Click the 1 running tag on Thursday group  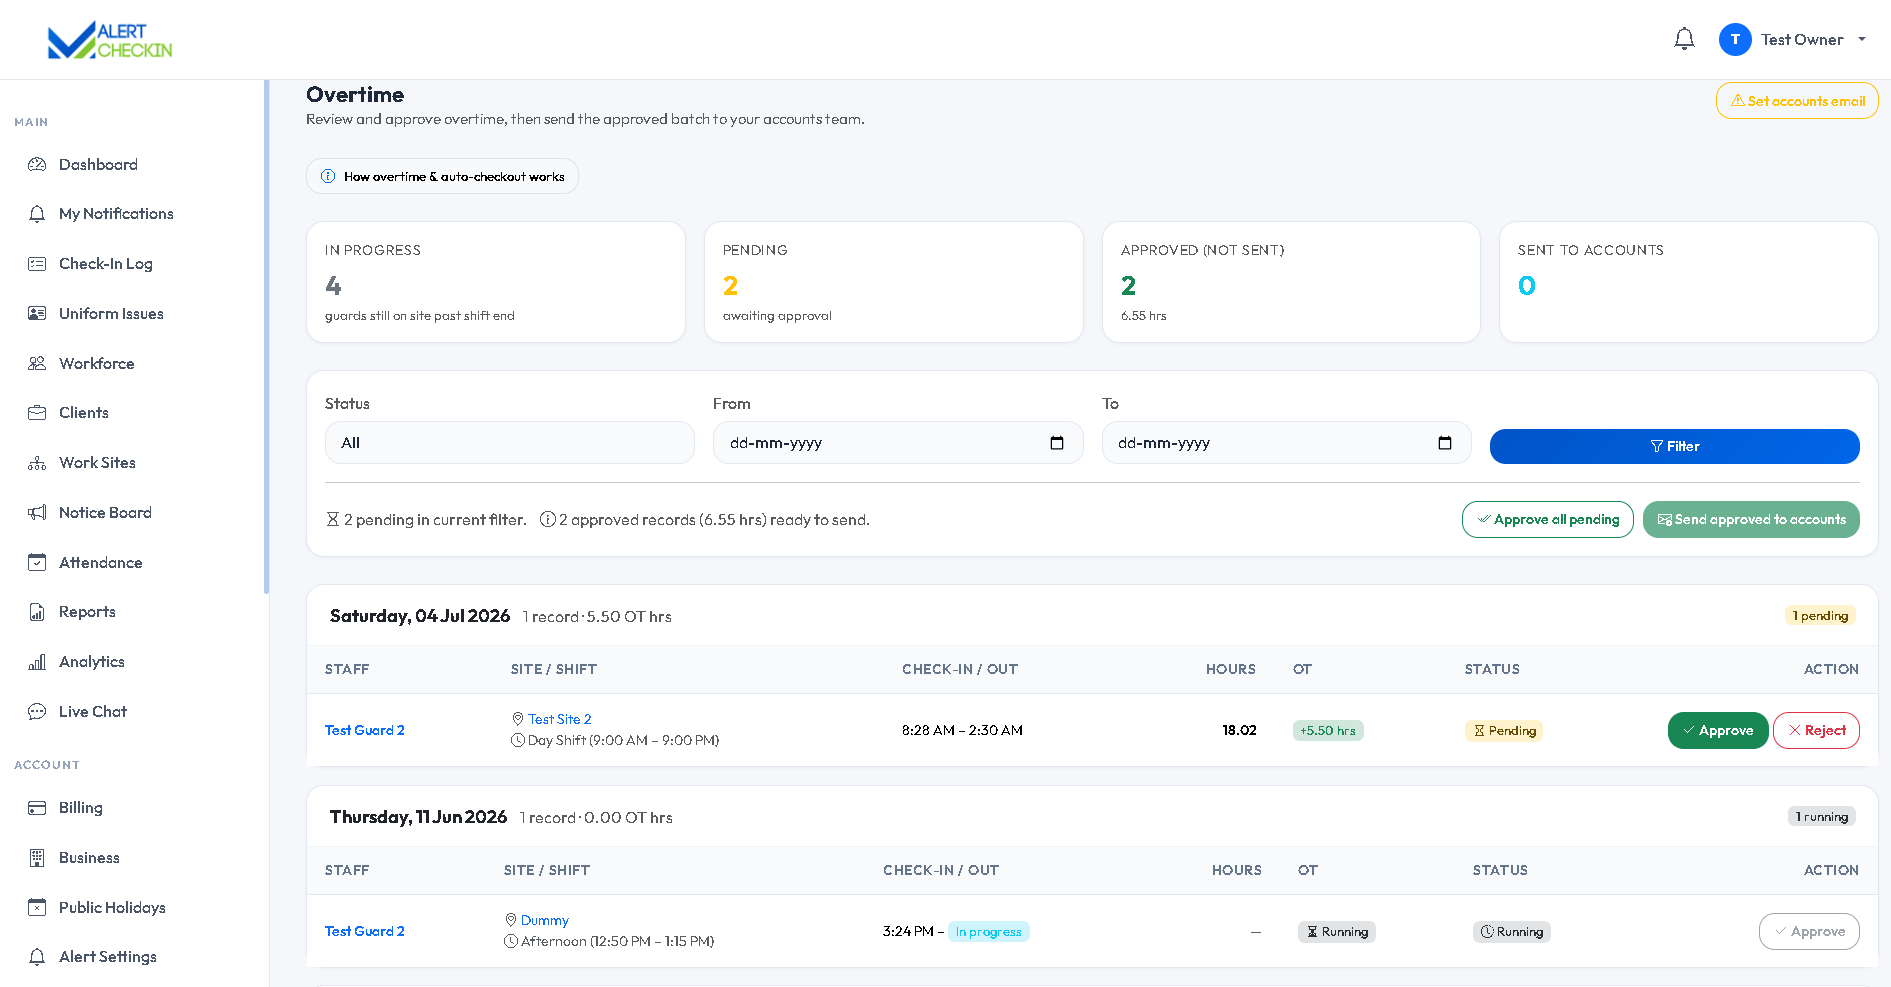point(1822,817)
